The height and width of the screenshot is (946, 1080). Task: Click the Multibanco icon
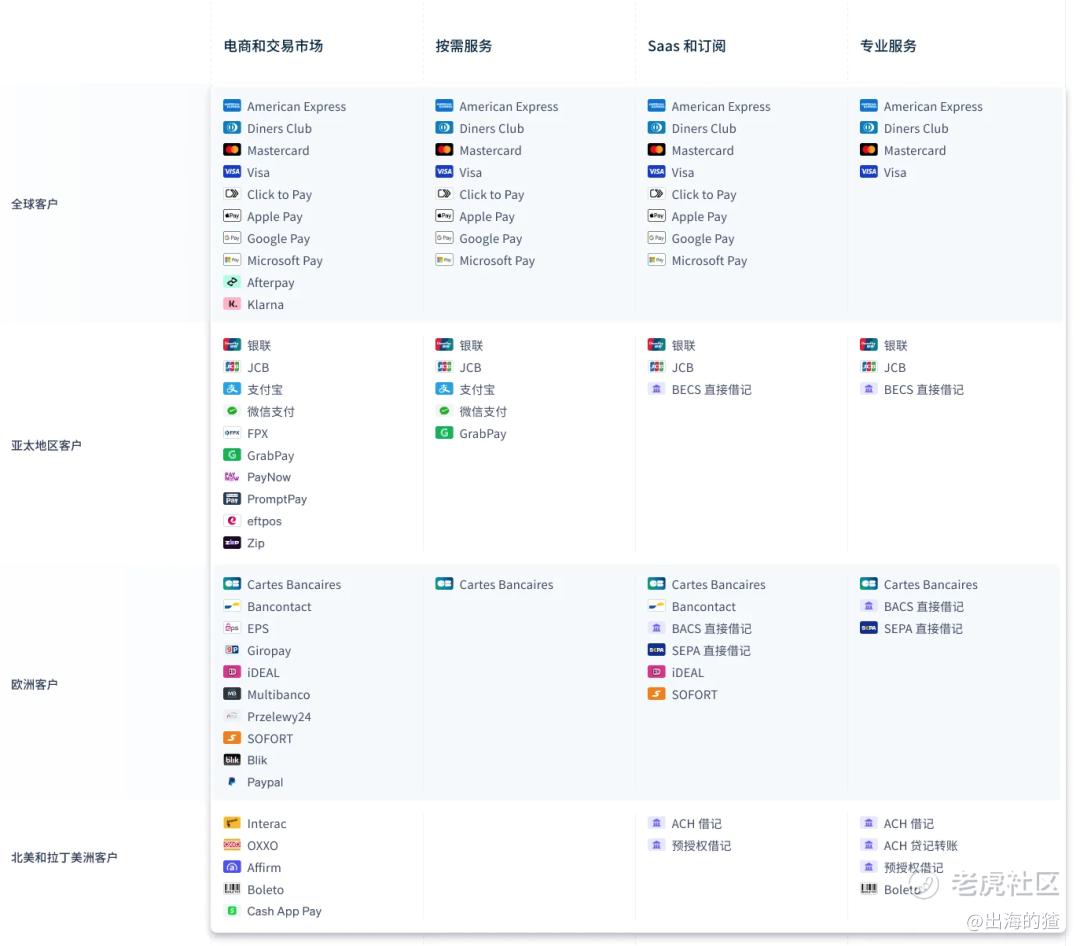pyautogui.click(x=232, y=695)
